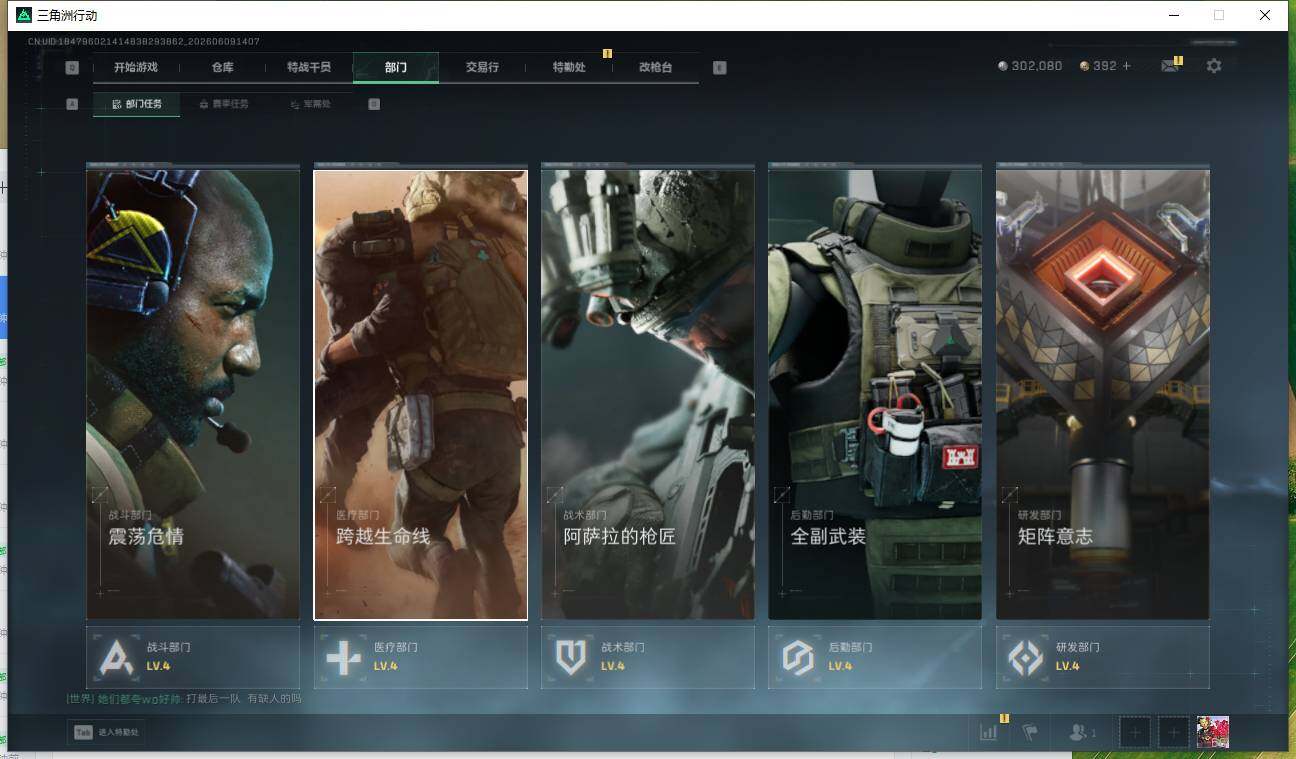The width and height of the screenshot is (1296, 759).
Task: Open the 全副武装 logistics mission card
Action: tap(875, 394)
